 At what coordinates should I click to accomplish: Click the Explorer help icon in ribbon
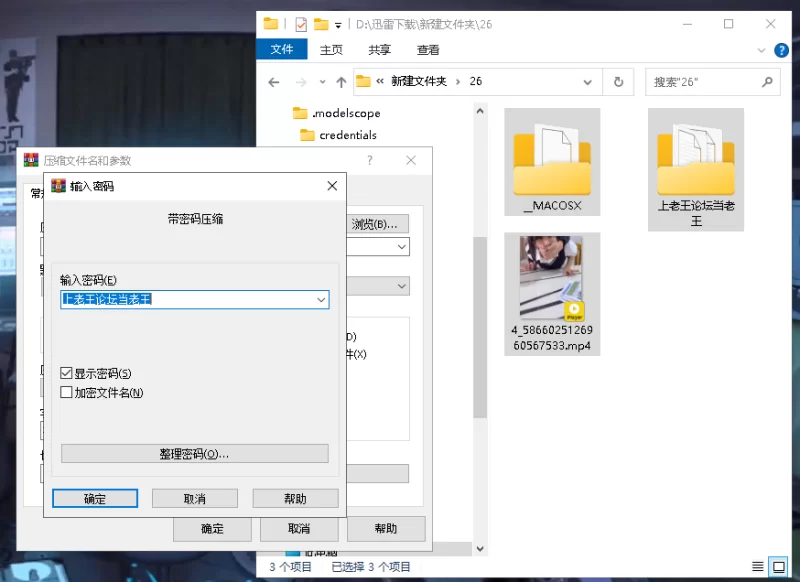click(x=781, y=50)
